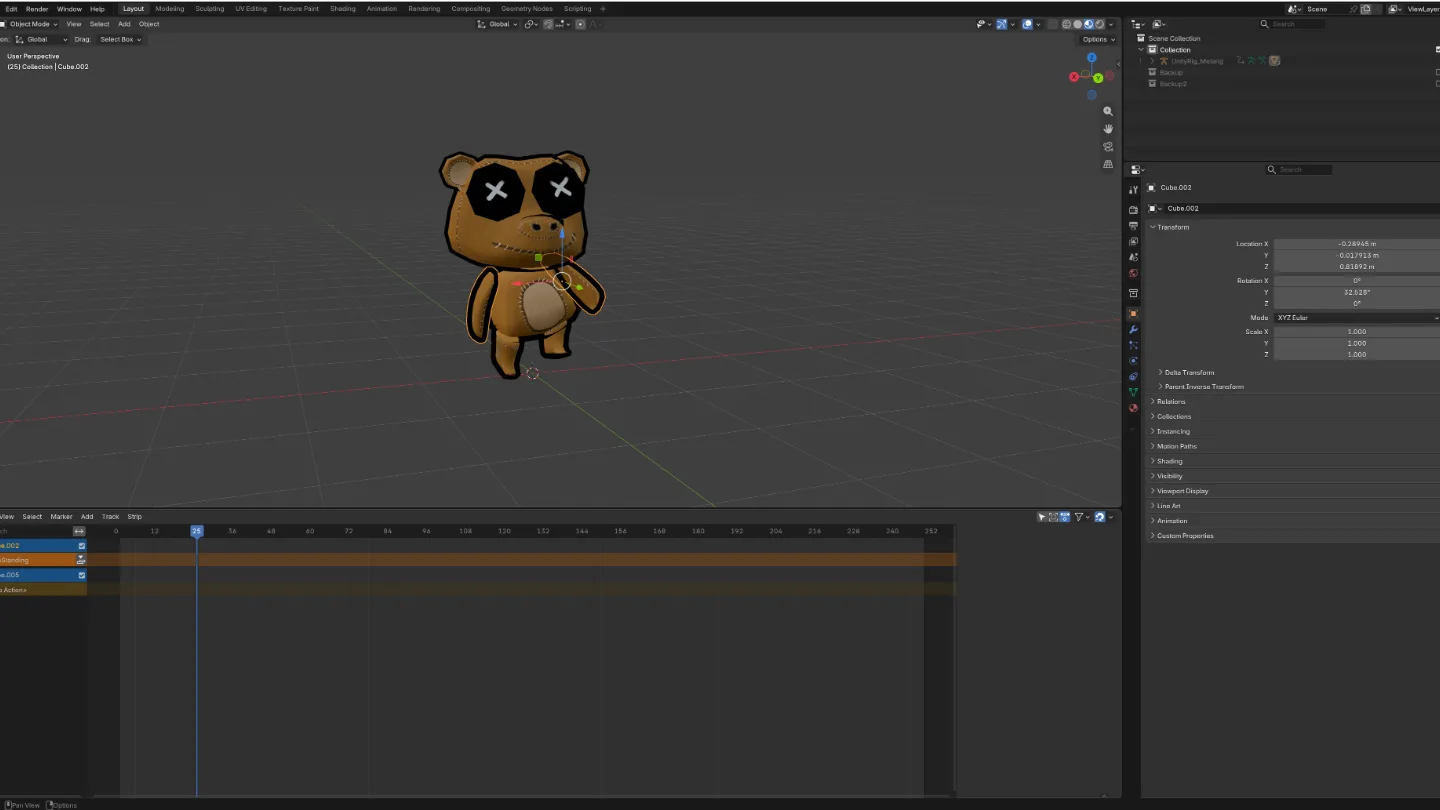The image size is (1440, 810).
Task: Expand the Relations panel
Action: [x=1153, y=402]
